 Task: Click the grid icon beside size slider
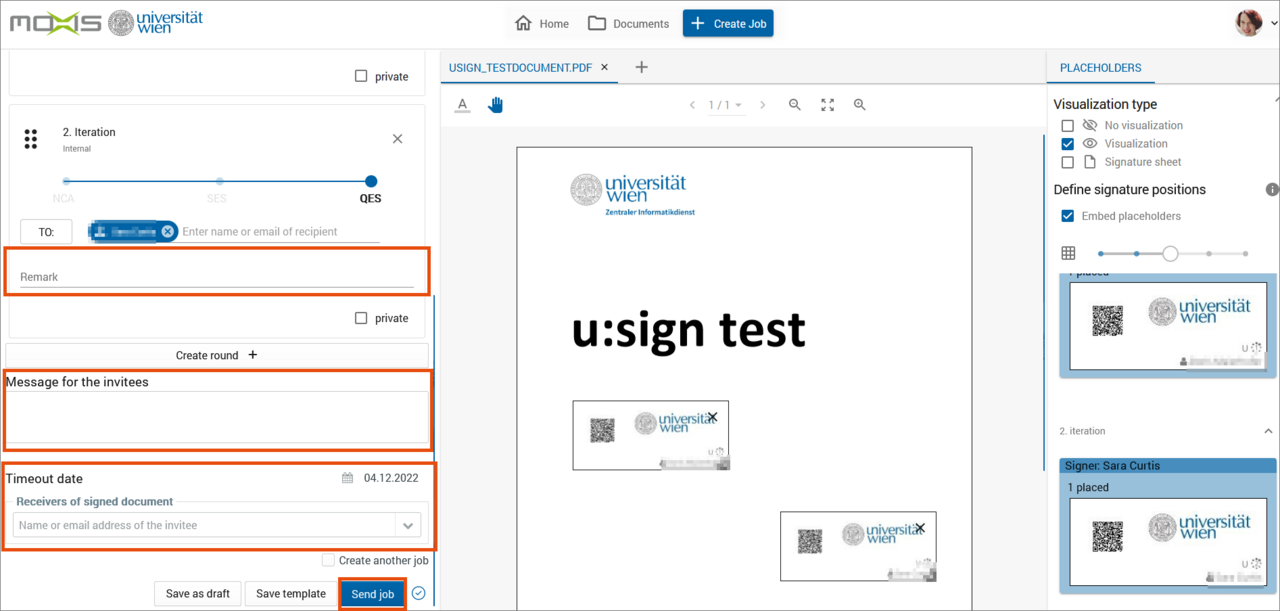coord(1068,254)
